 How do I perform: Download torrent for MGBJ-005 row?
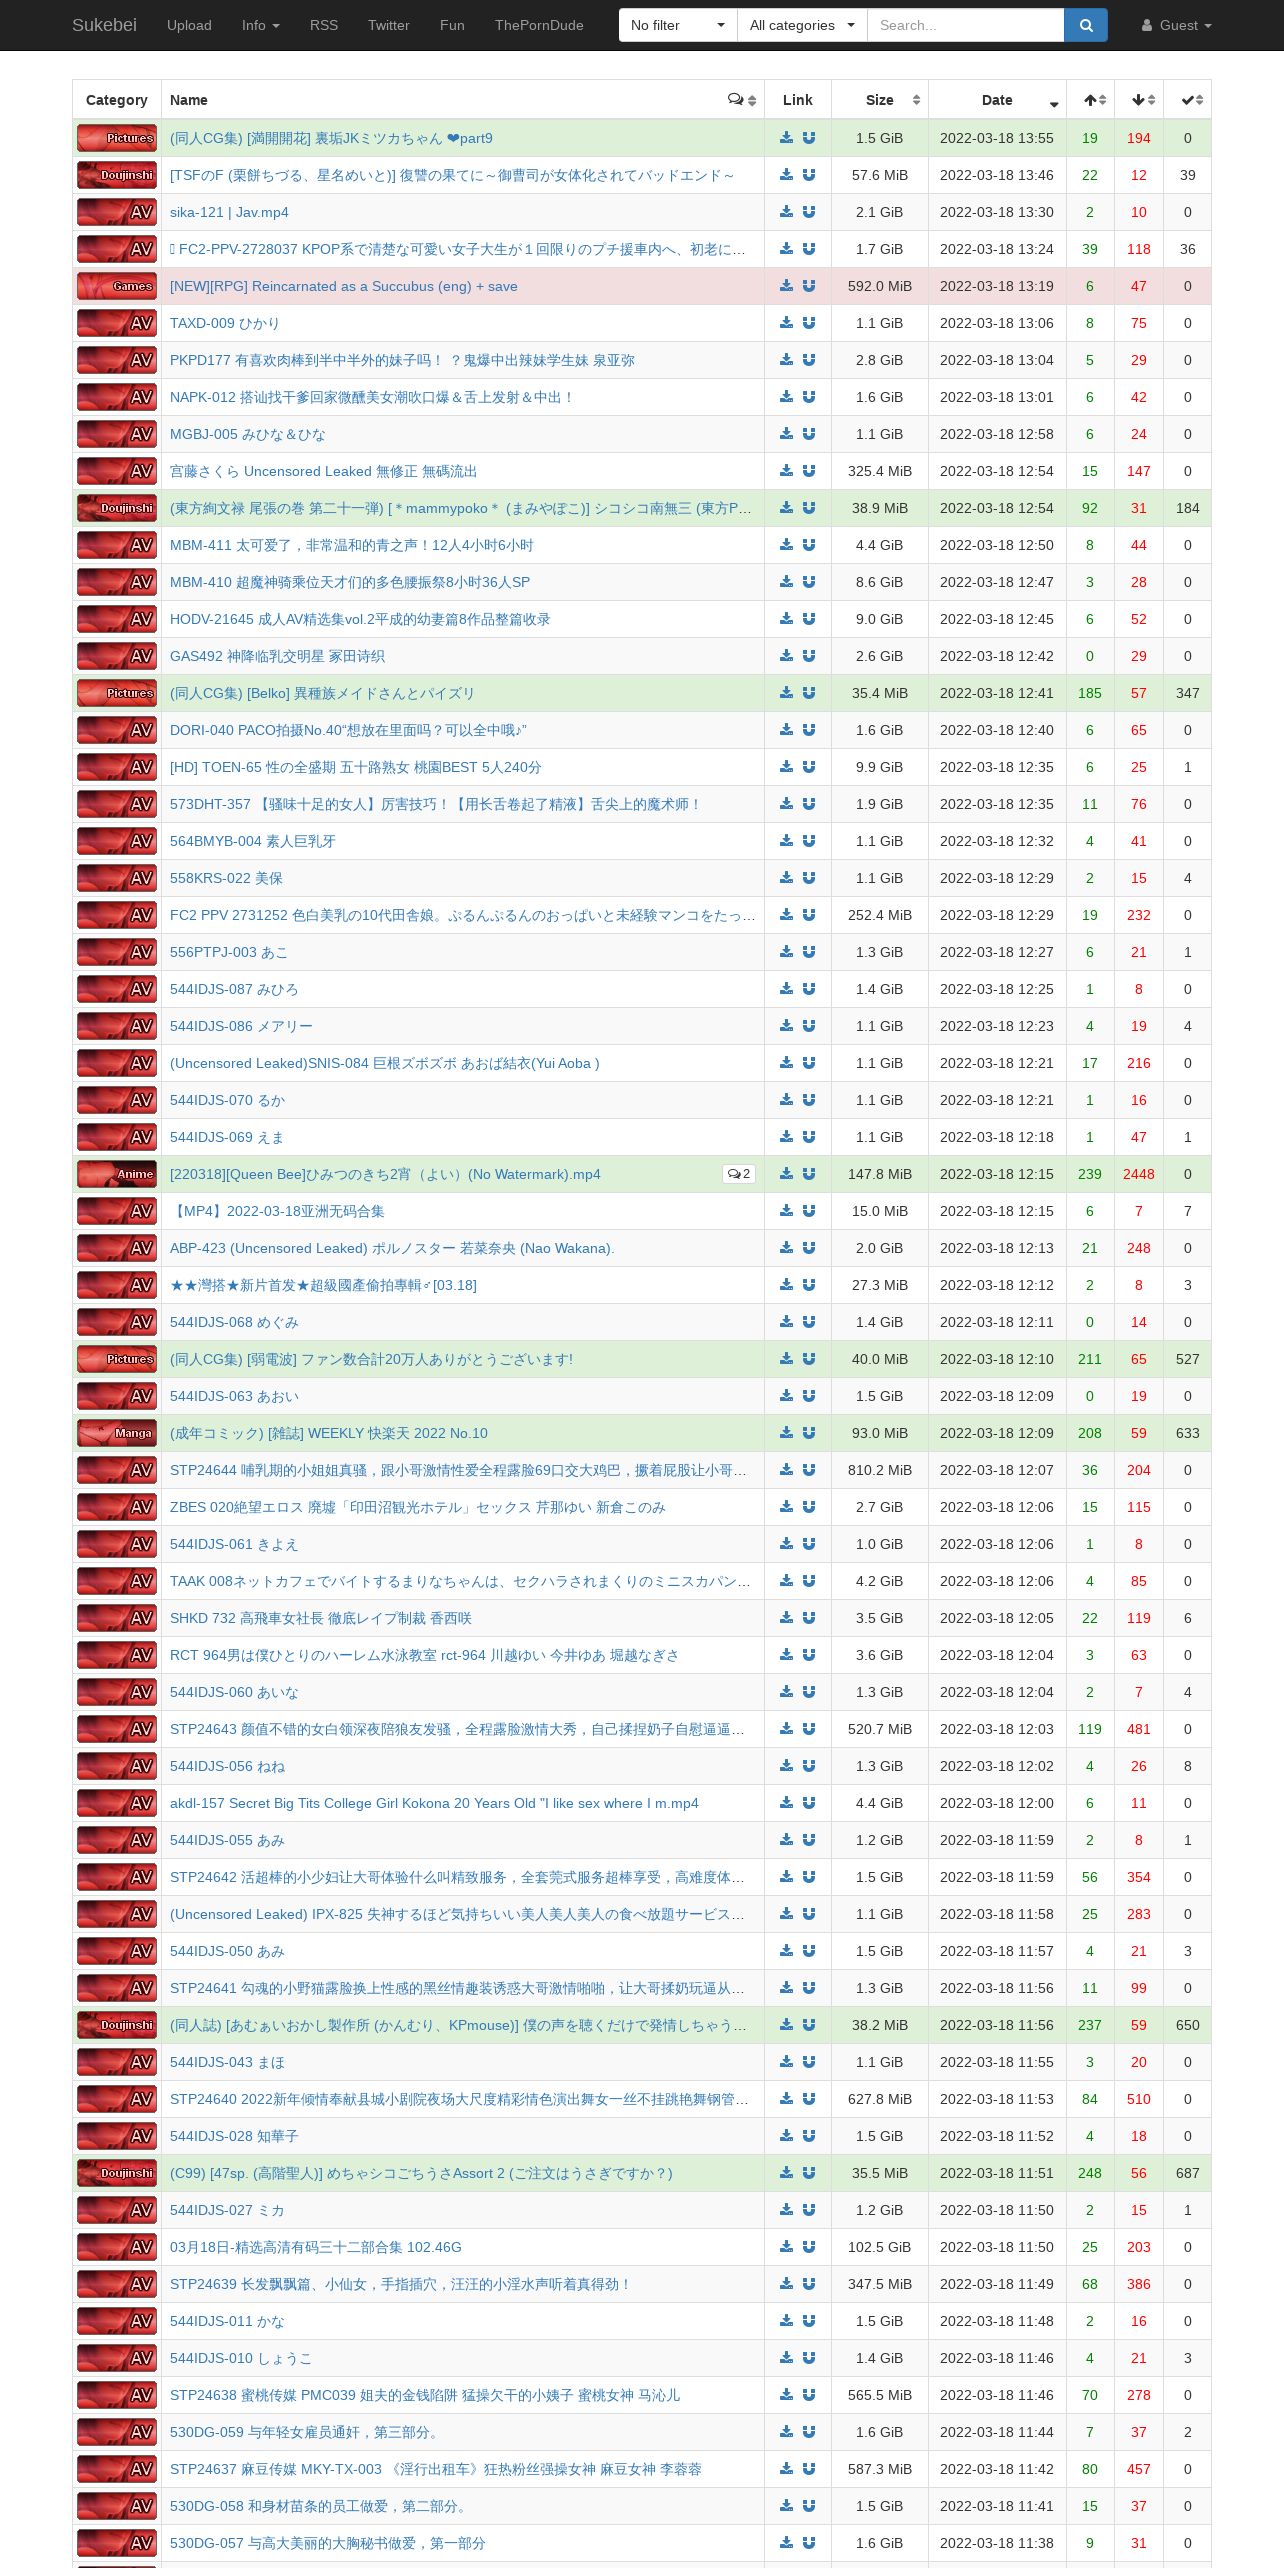(787, 434)
